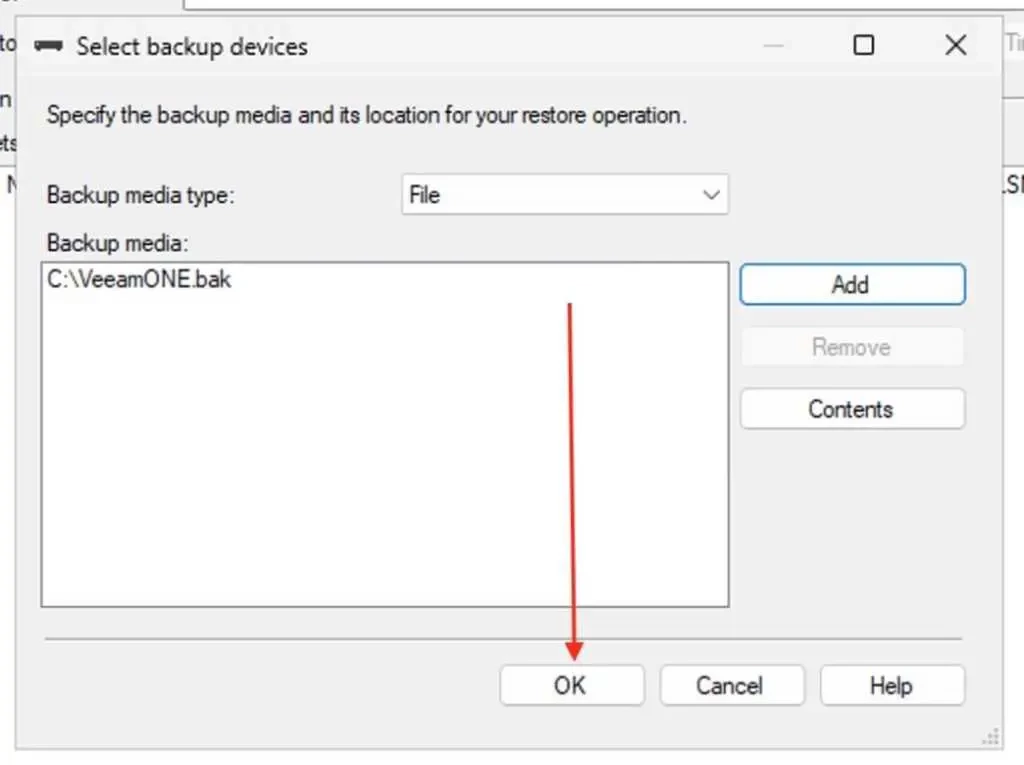1024x765 pixels.
Task: Minimize the Select backup devices dialog
Action: click(x=773, y=46)
